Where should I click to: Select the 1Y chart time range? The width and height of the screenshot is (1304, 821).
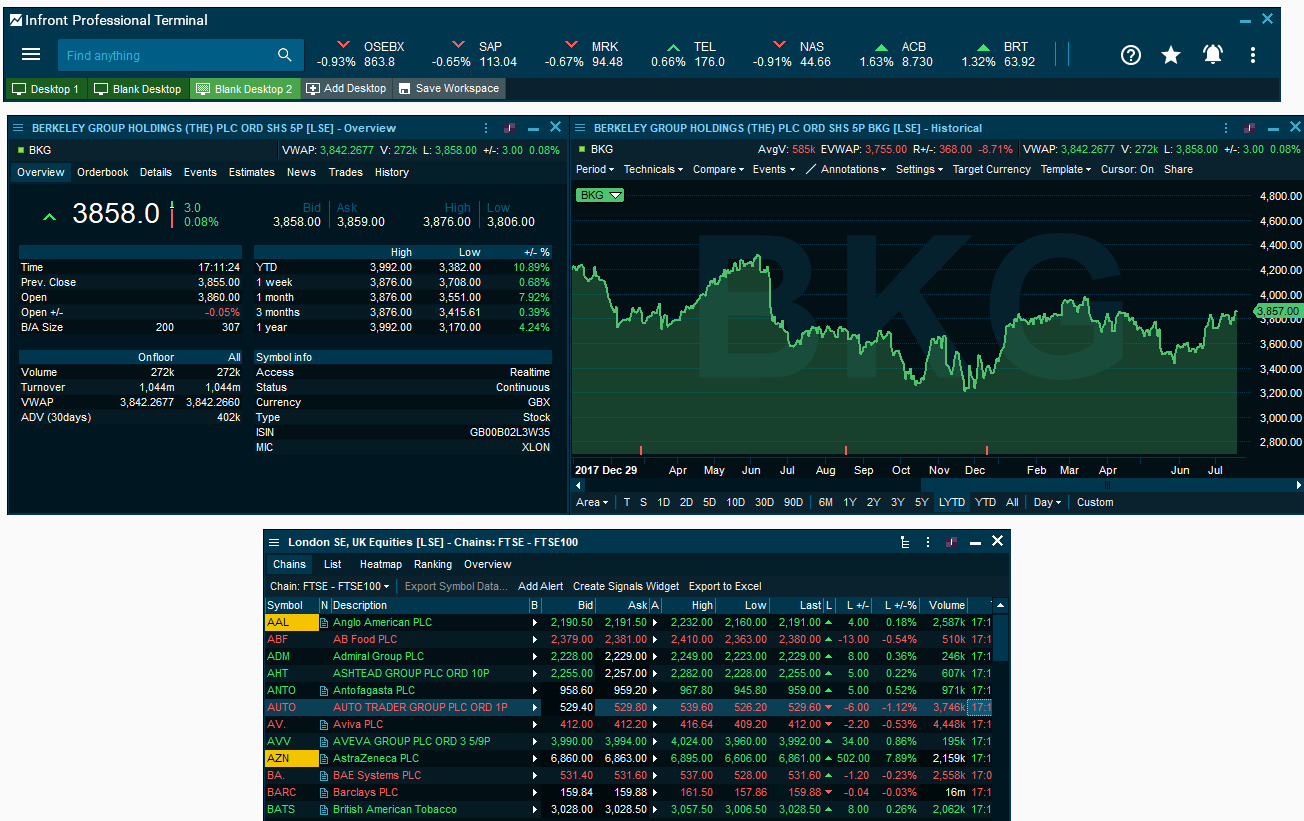pos(849,502)
